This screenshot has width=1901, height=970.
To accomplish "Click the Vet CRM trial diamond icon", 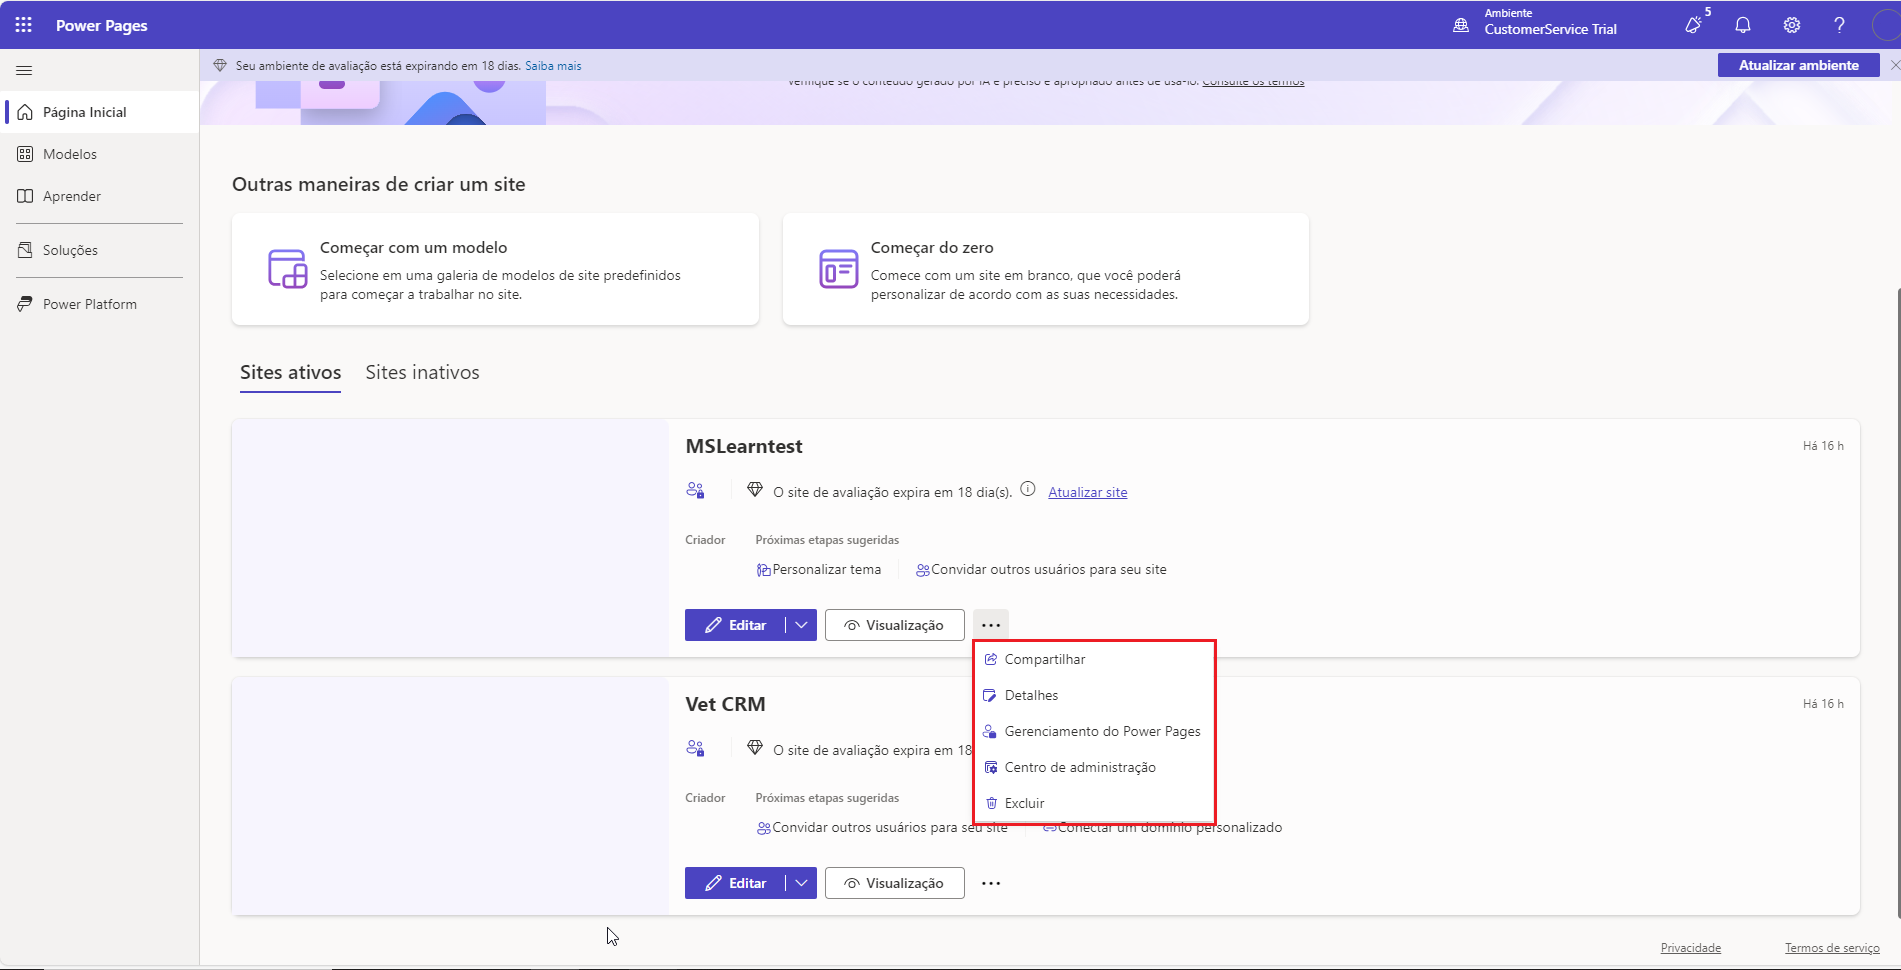I will click(x=755, y=748).
